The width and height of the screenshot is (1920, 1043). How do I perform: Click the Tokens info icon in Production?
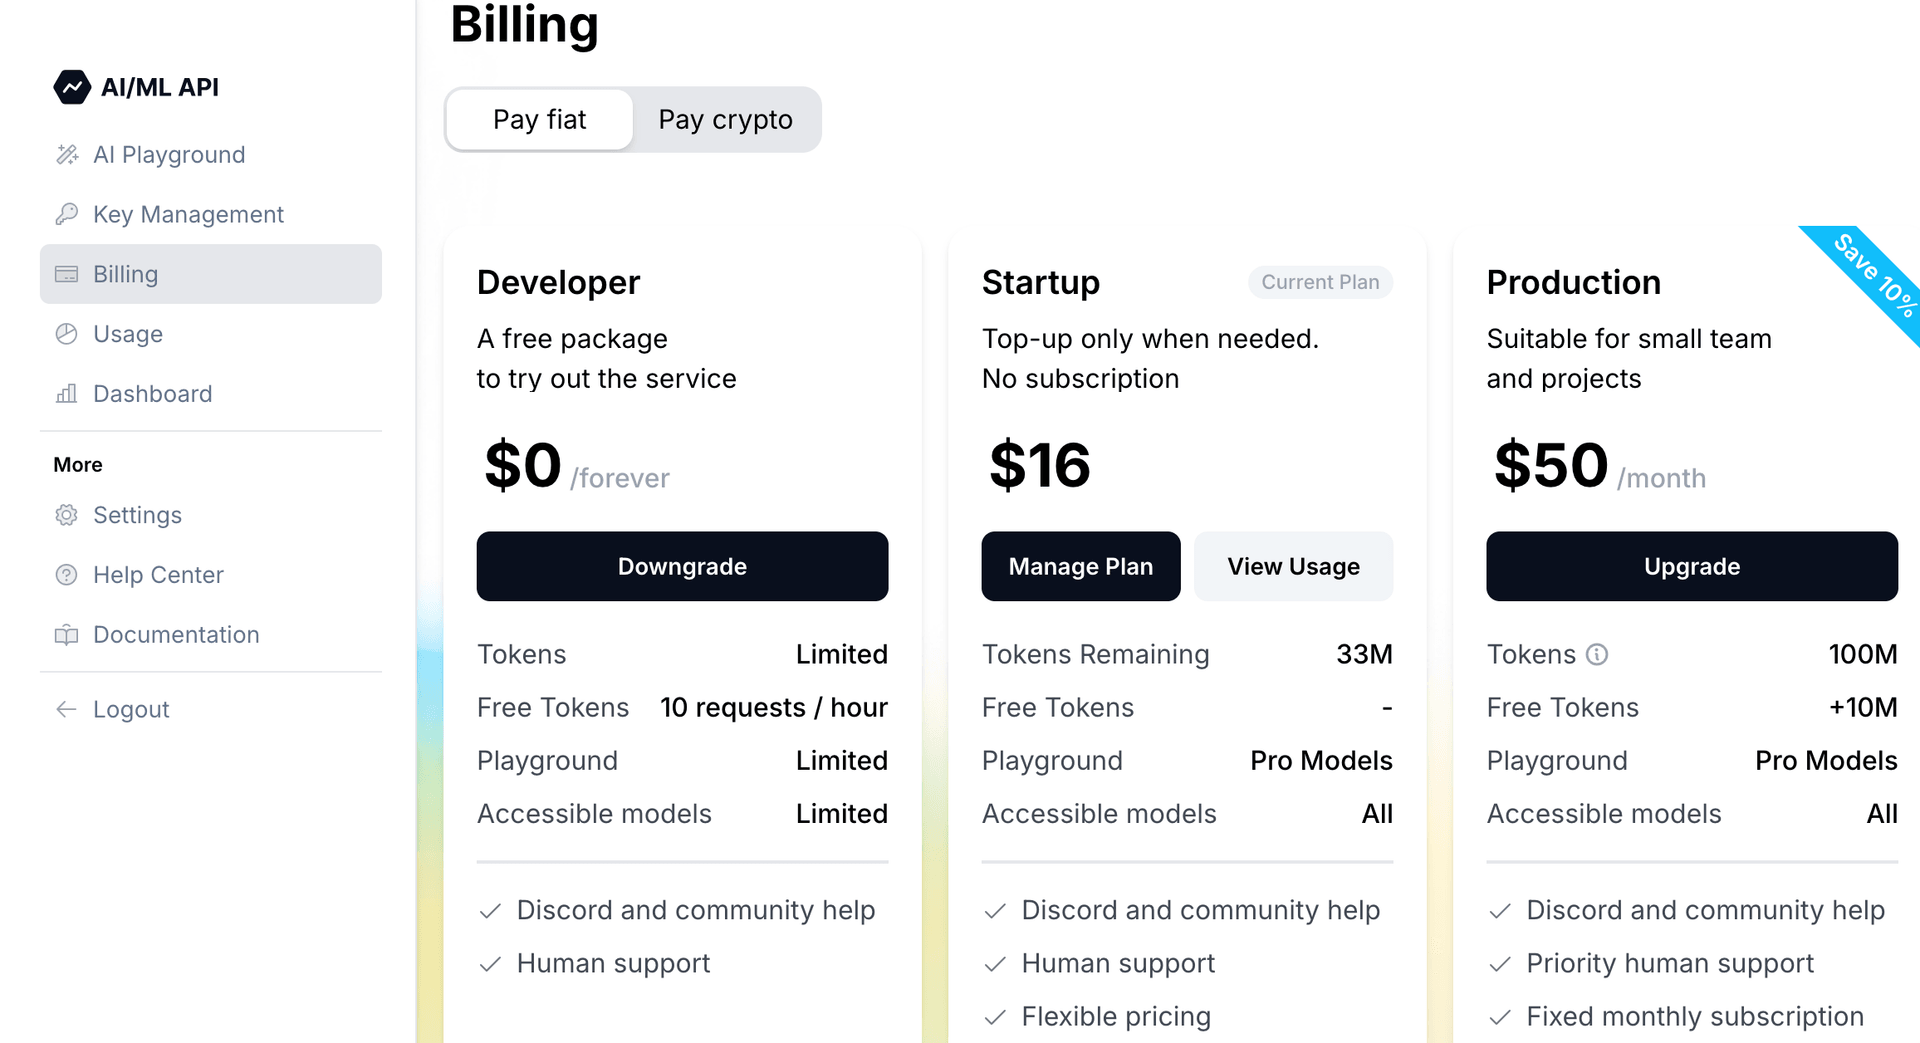(x=1597, y=654)
